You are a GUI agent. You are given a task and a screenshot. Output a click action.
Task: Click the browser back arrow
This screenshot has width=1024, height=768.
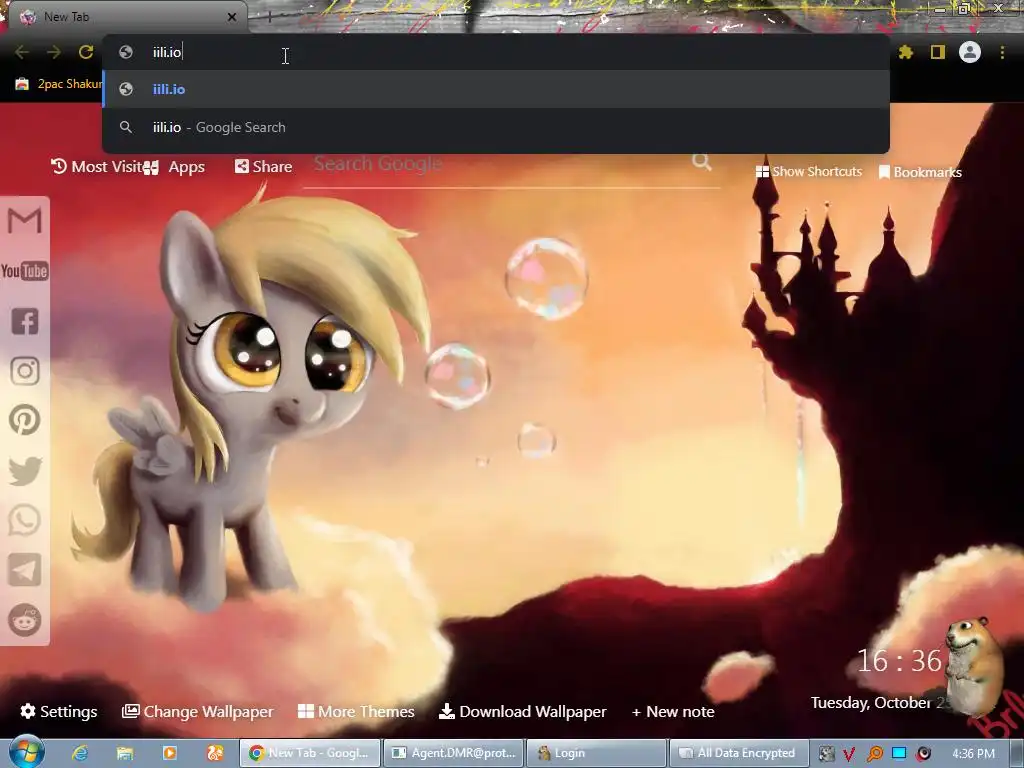(22, 52)
